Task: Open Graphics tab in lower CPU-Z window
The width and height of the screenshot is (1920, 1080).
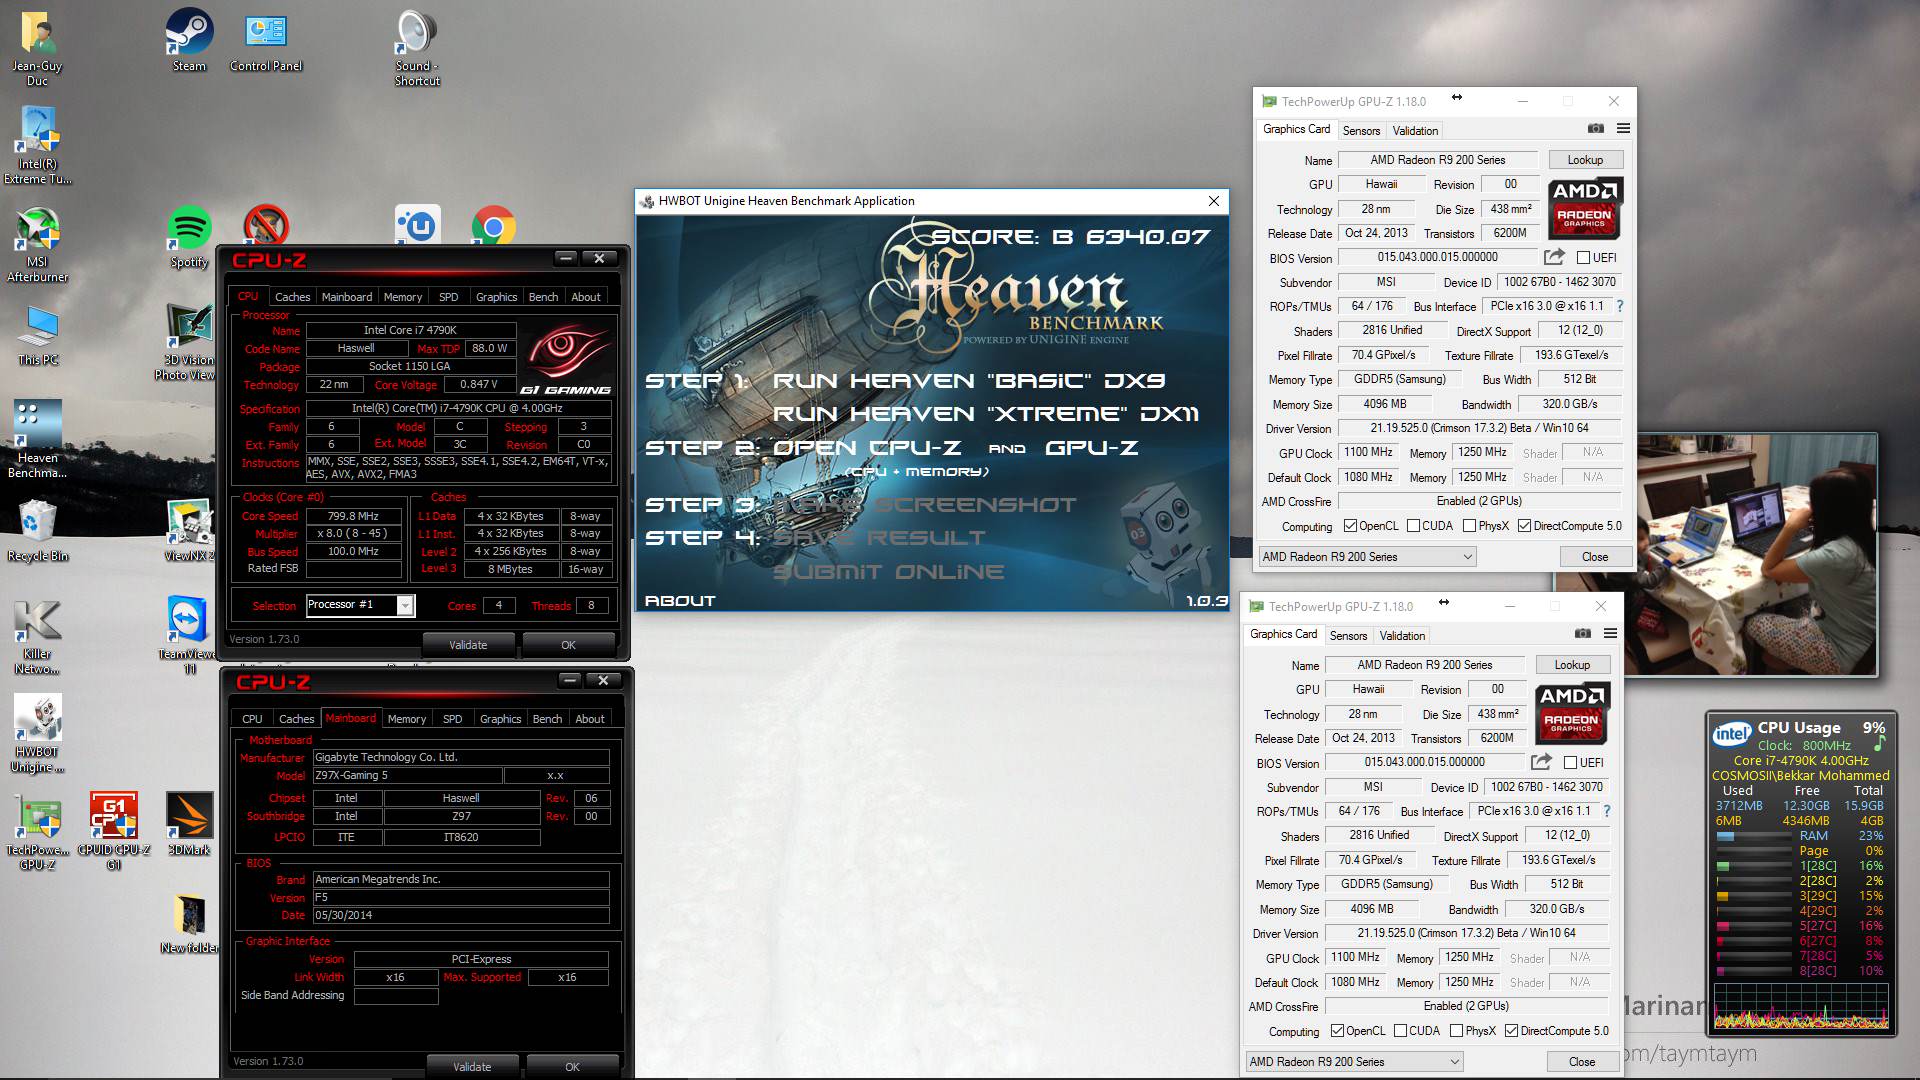Action: click(500, 719)
